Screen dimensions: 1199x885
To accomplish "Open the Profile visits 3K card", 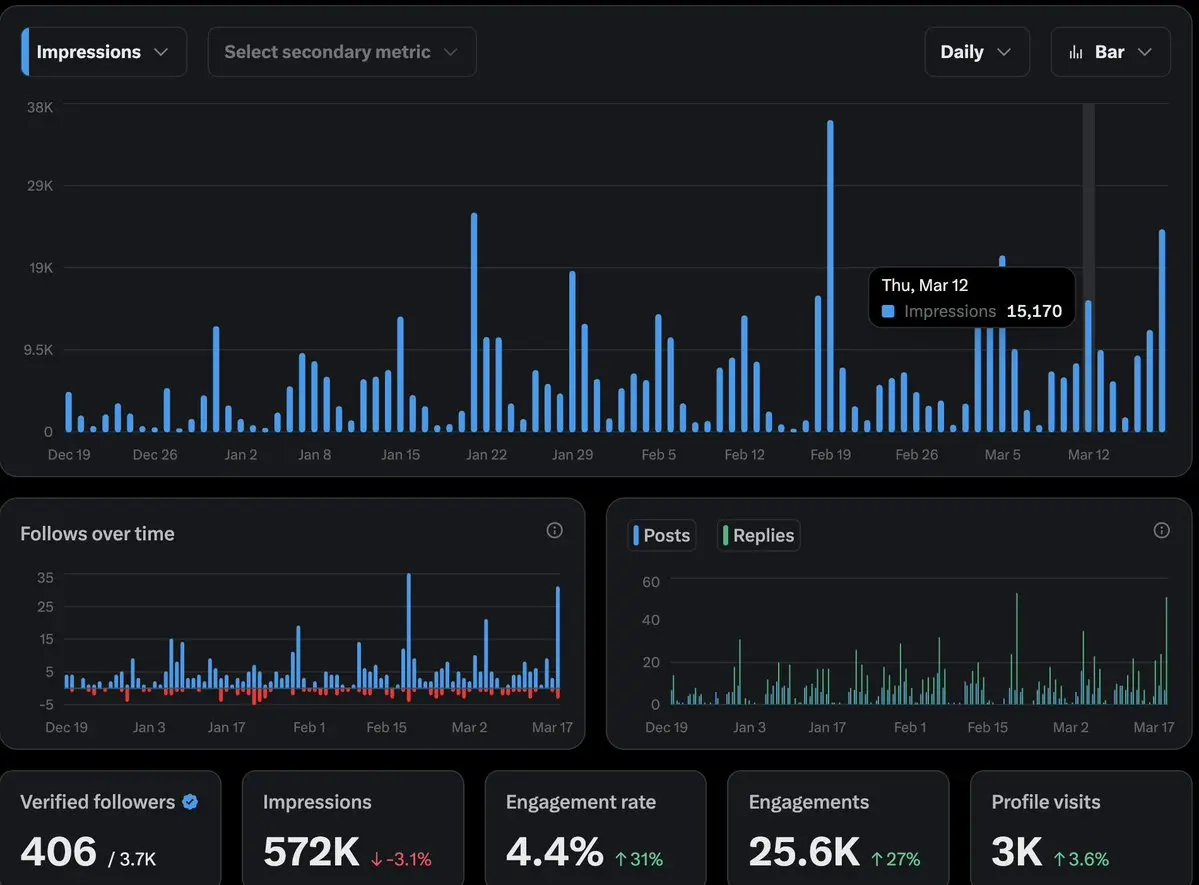I will click(x=1080, y=828).
